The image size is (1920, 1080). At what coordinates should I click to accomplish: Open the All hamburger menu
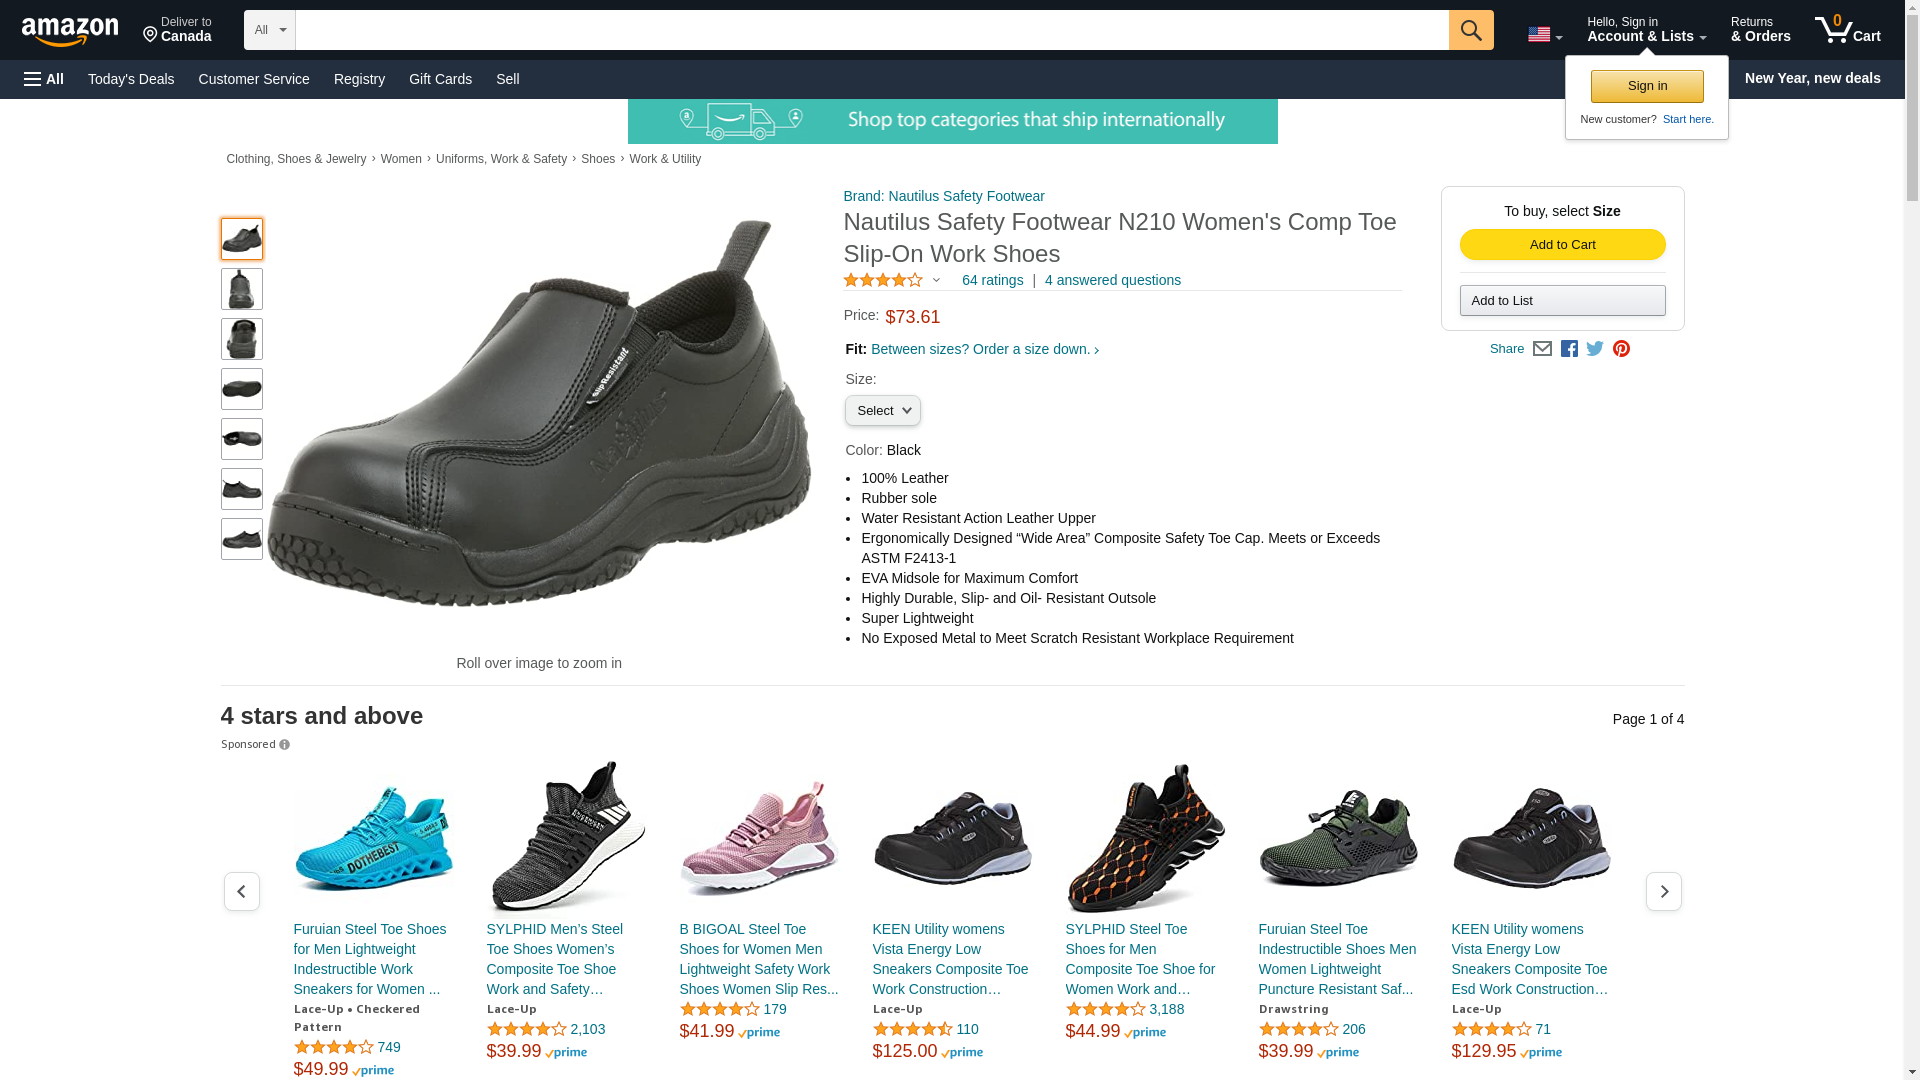tap(44, 79)
